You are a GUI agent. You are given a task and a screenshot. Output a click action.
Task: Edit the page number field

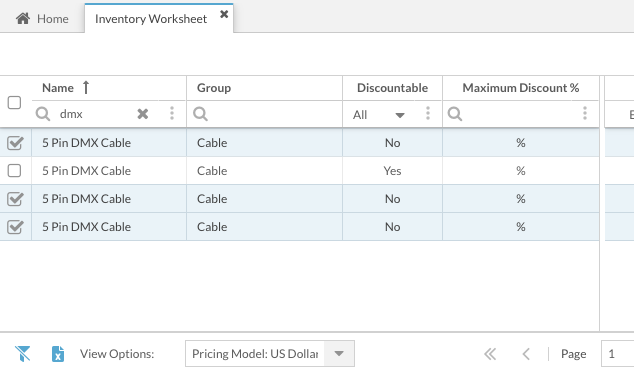point(617,354)
